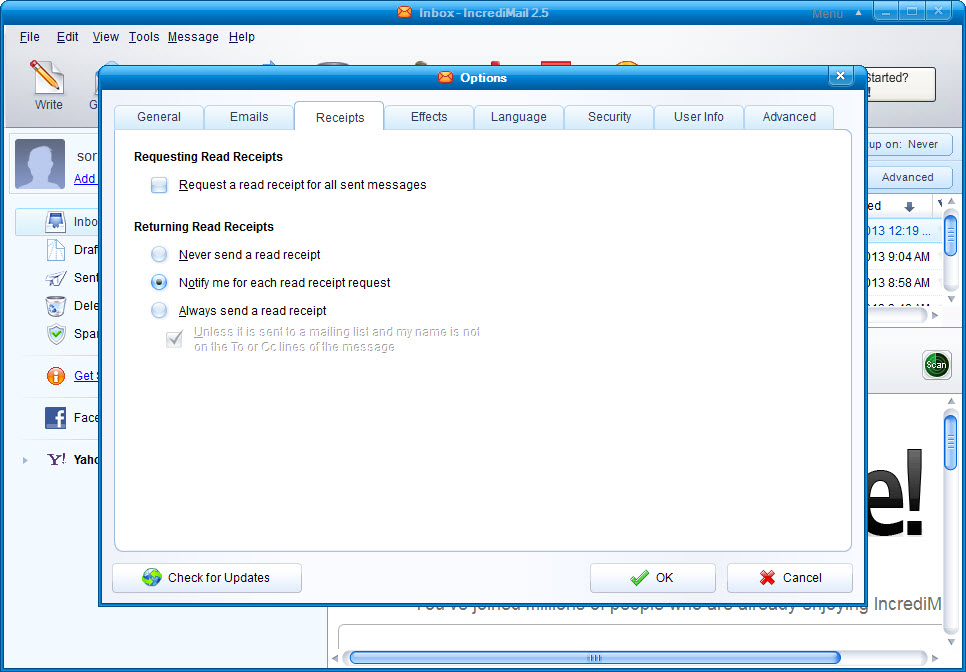The image size is (966, 672).
Task: Click the 9:04 AM message row
Action: (904, 257)
